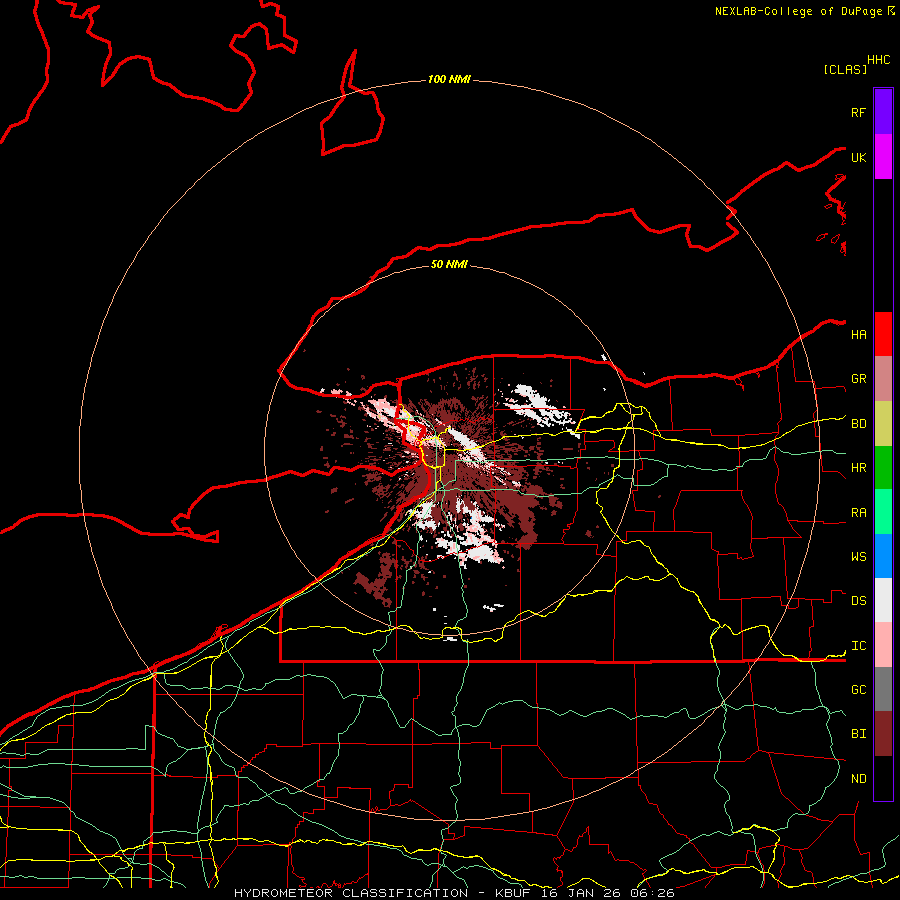Click the RF legend label

[x=858, y=112]
